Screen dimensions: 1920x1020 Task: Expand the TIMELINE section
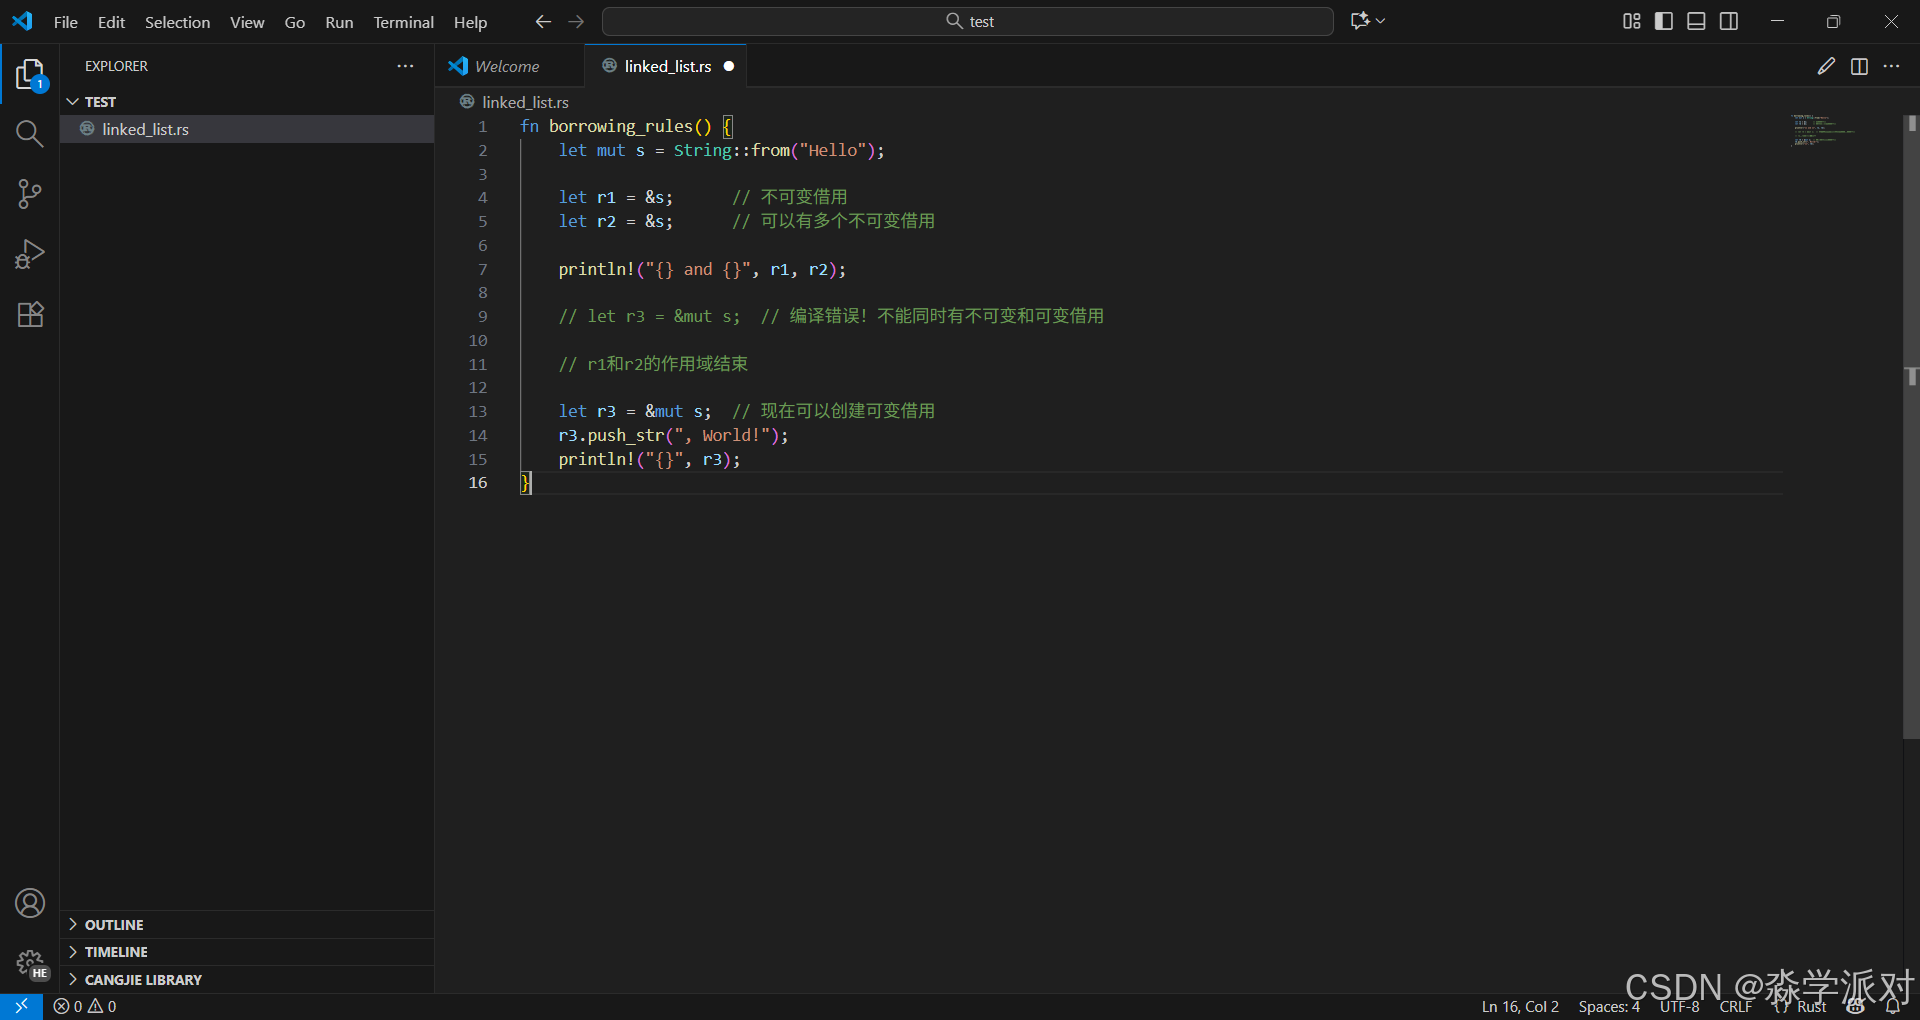[247, 952]
